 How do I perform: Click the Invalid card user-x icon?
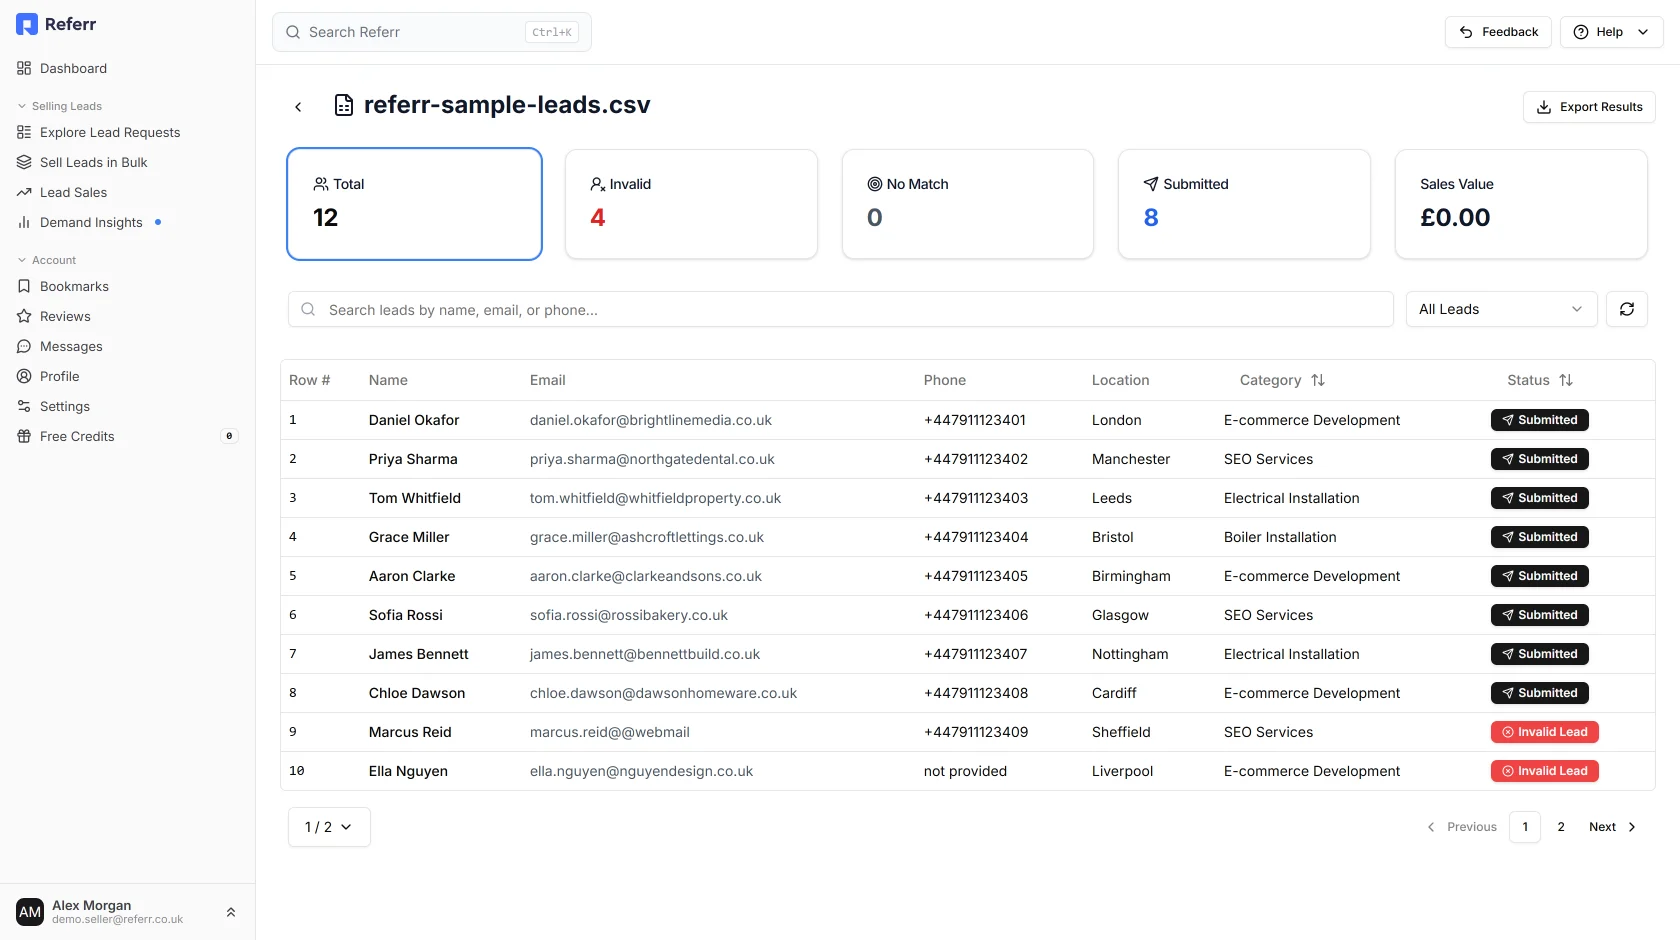click(x=597, y=184)
